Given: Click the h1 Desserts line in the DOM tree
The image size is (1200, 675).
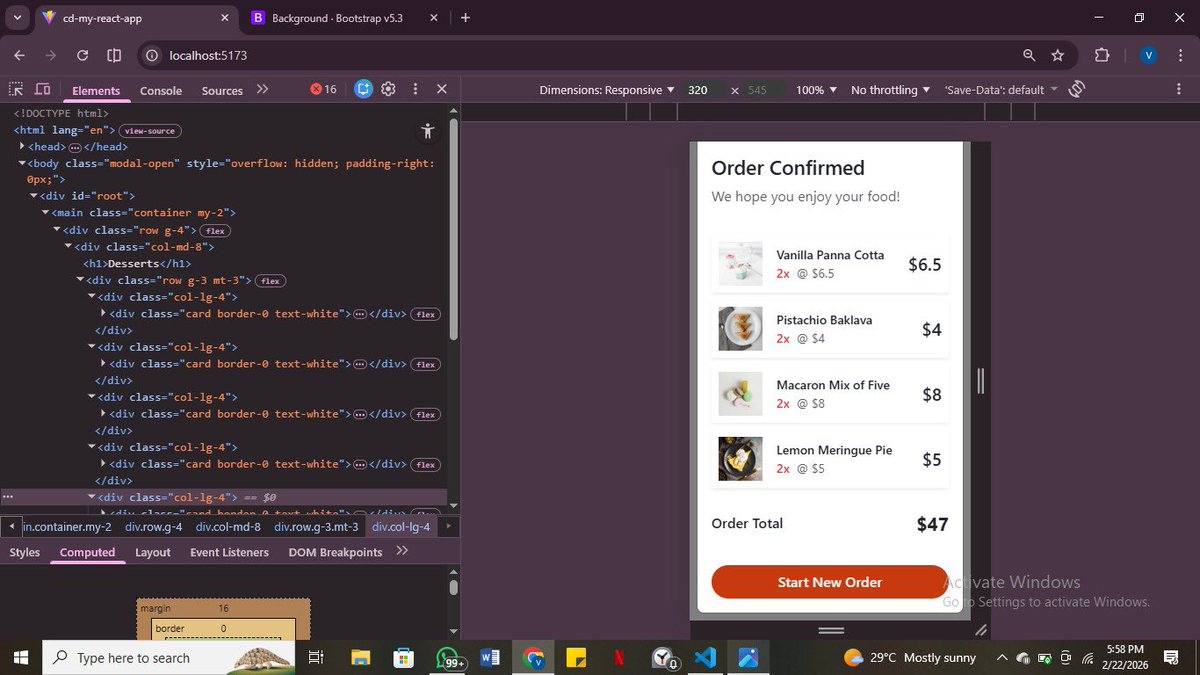Looking at the screenshot, I should [x=138, y=264].
